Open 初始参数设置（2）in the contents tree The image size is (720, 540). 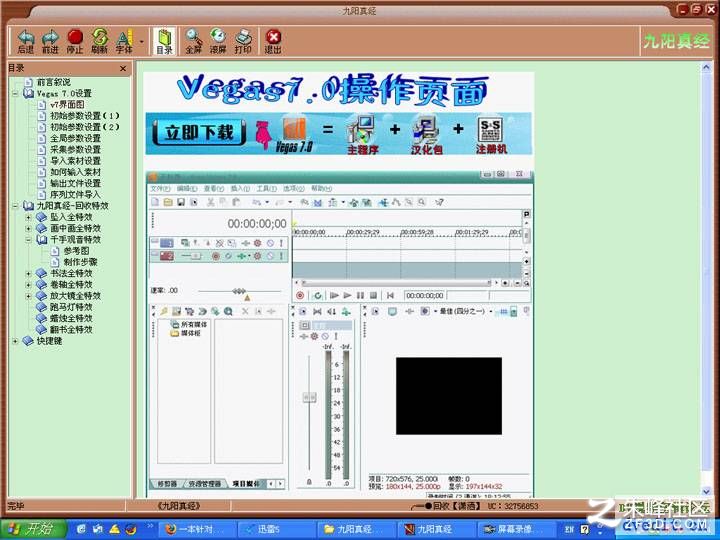click(x=84, y=127)
